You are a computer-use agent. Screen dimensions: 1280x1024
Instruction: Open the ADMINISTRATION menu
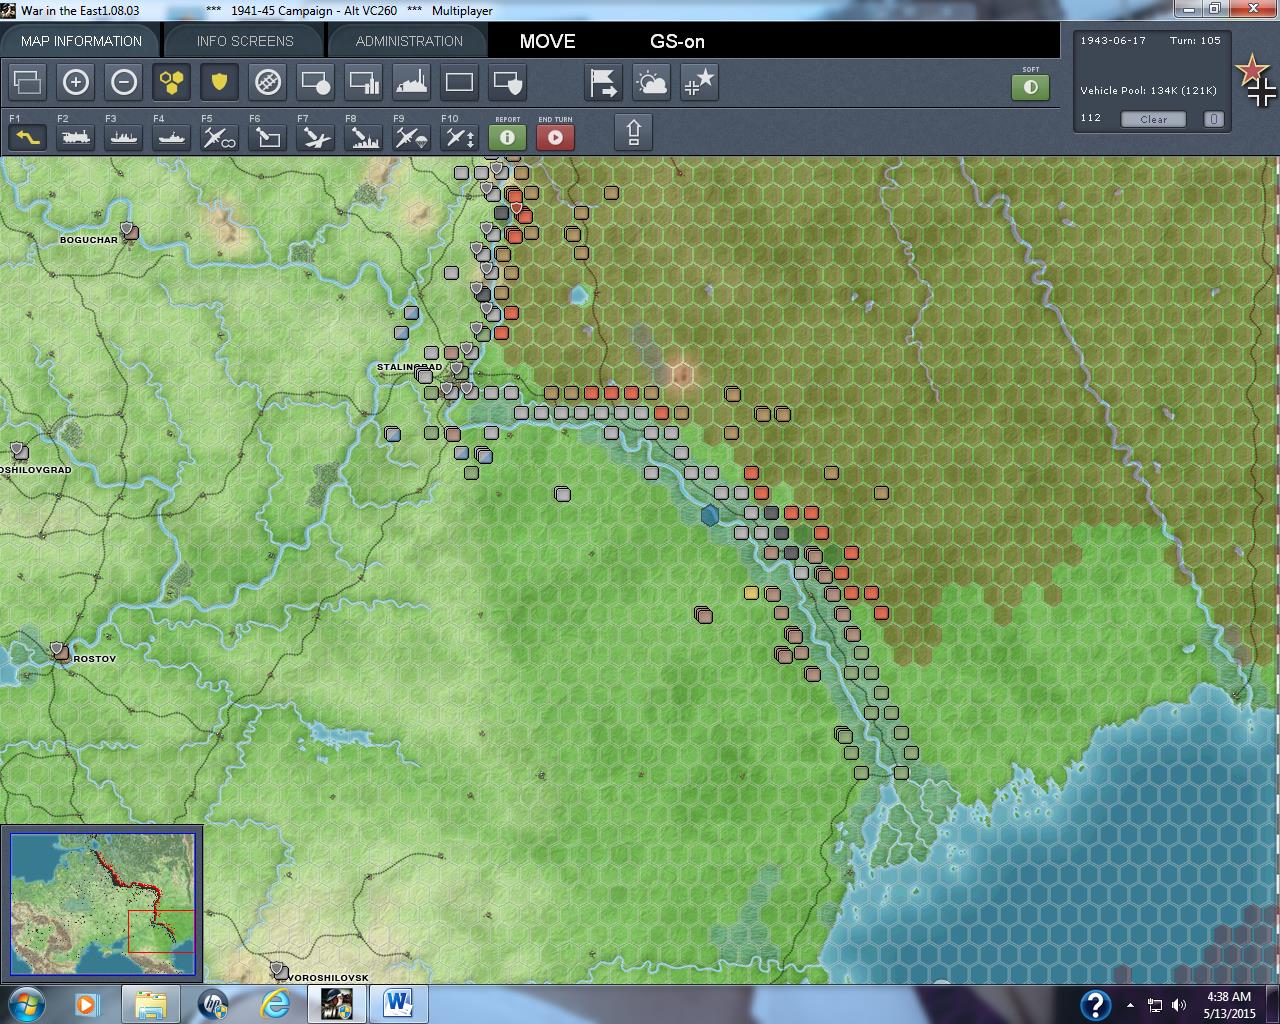408,40
